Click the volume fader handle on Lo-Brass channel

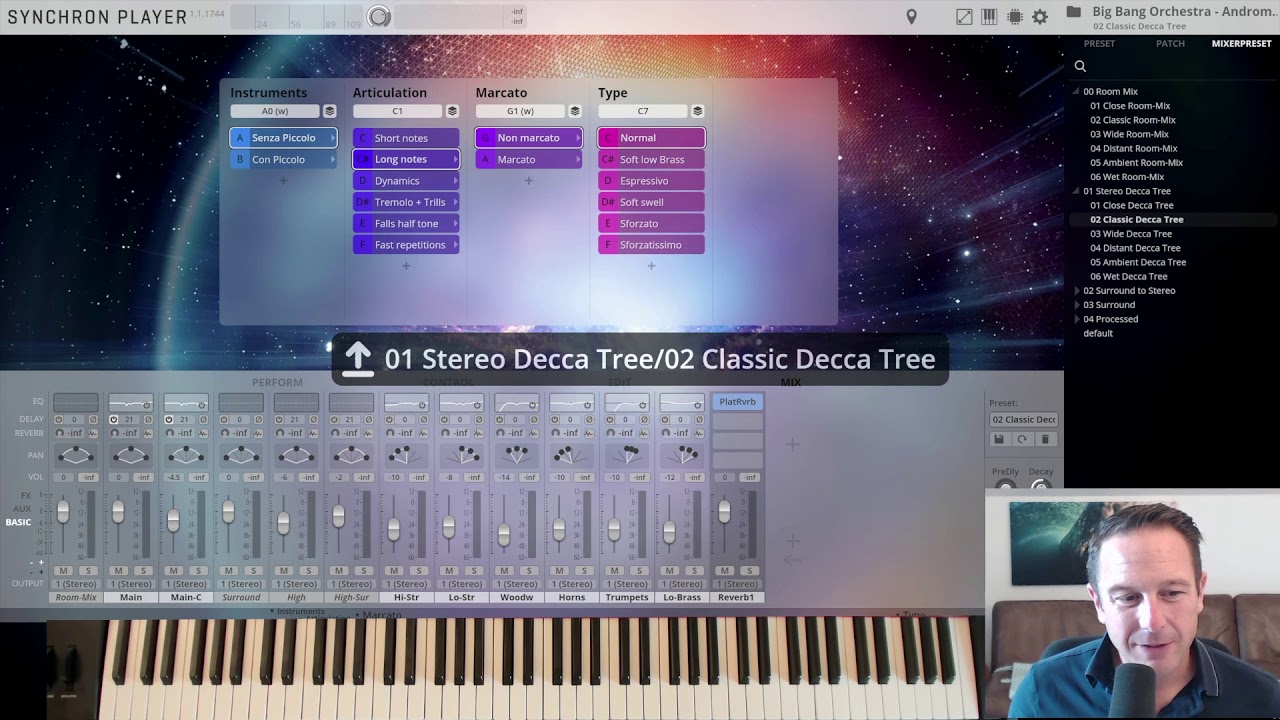669,533
